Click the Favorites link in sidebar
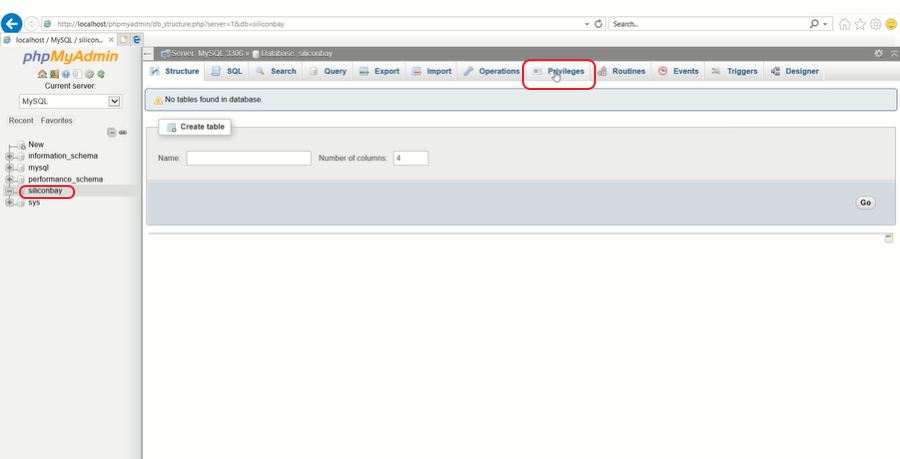900x459 pixels. [56, 120]
